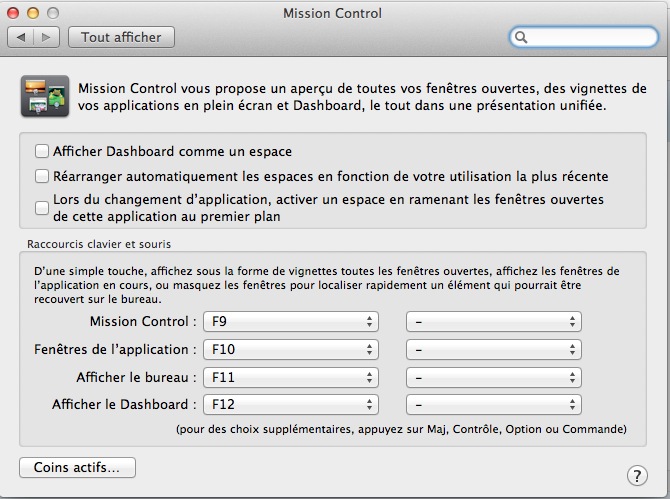Image resolution: width=670 pixels, height=499 pixels.
Task: Close the Mission Control window
Action: [13, 13]
